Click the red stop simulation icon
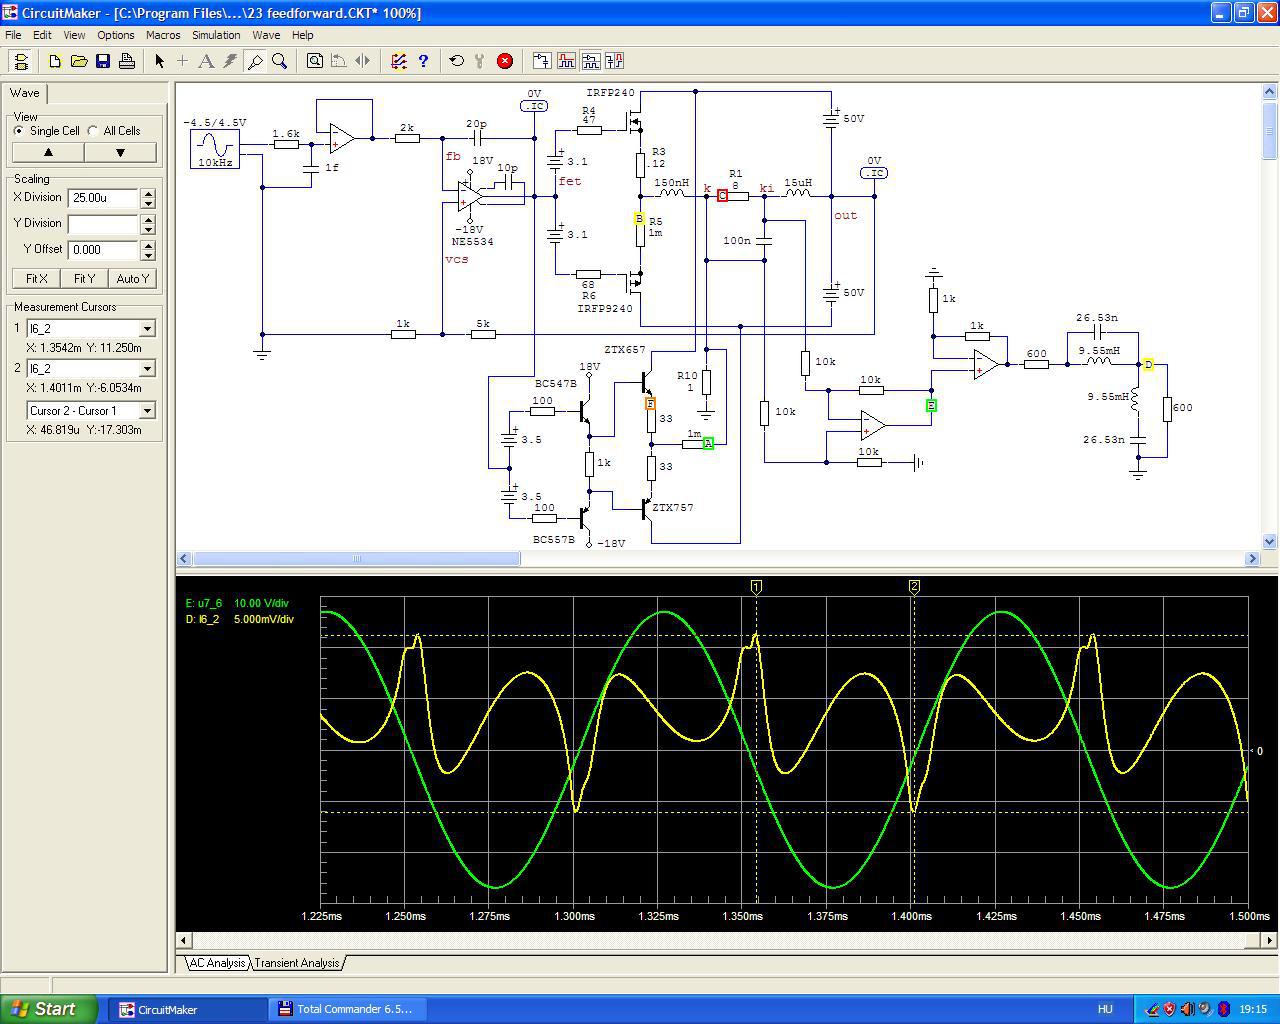 tap(505, 61)
